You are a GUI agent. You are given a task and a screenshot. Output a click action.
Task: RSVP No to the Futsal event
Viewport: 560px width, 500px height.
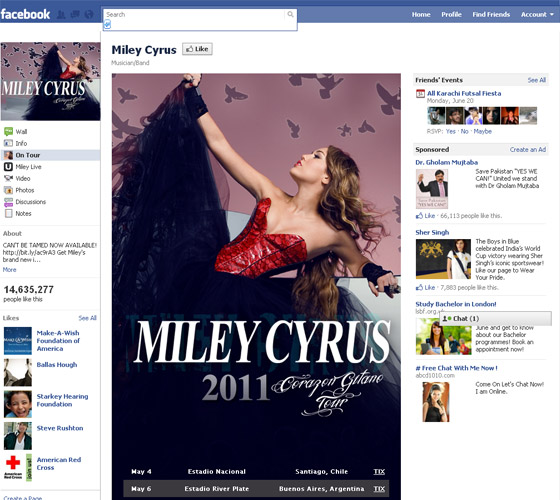[464, 131]
